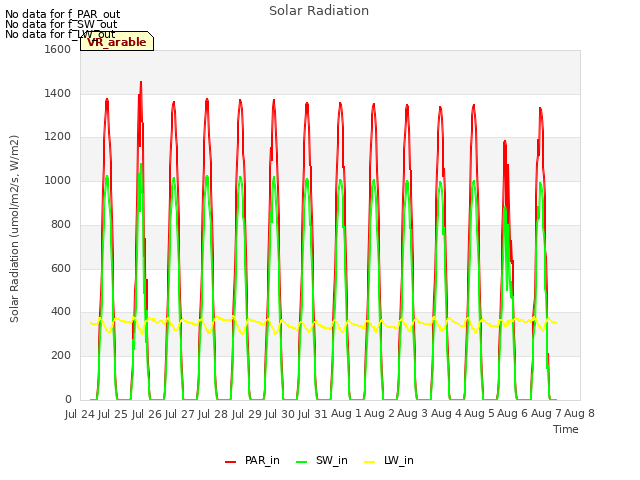Click the Time x-axis label

tap(565, 429)
